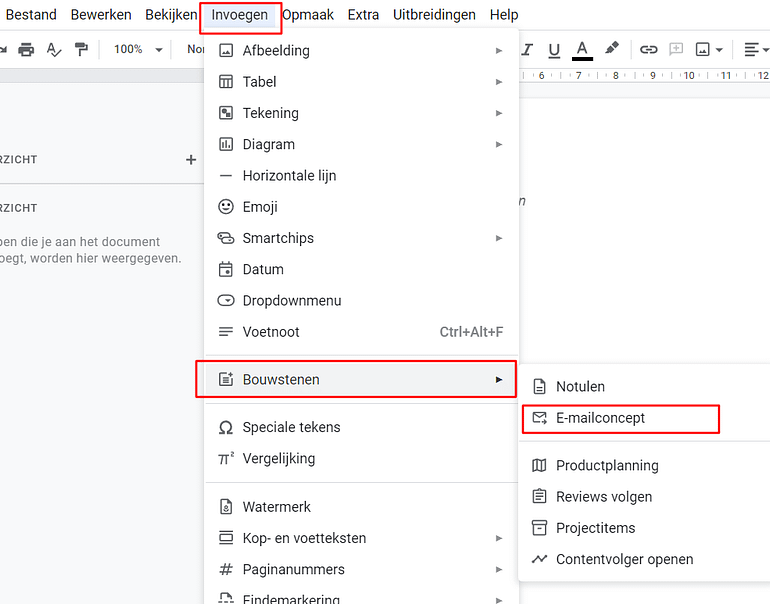This screenshot has height=604, width=770.
Task: Click the print icon in toolbar
Action: pyautogui.click(x=26, y=50)
